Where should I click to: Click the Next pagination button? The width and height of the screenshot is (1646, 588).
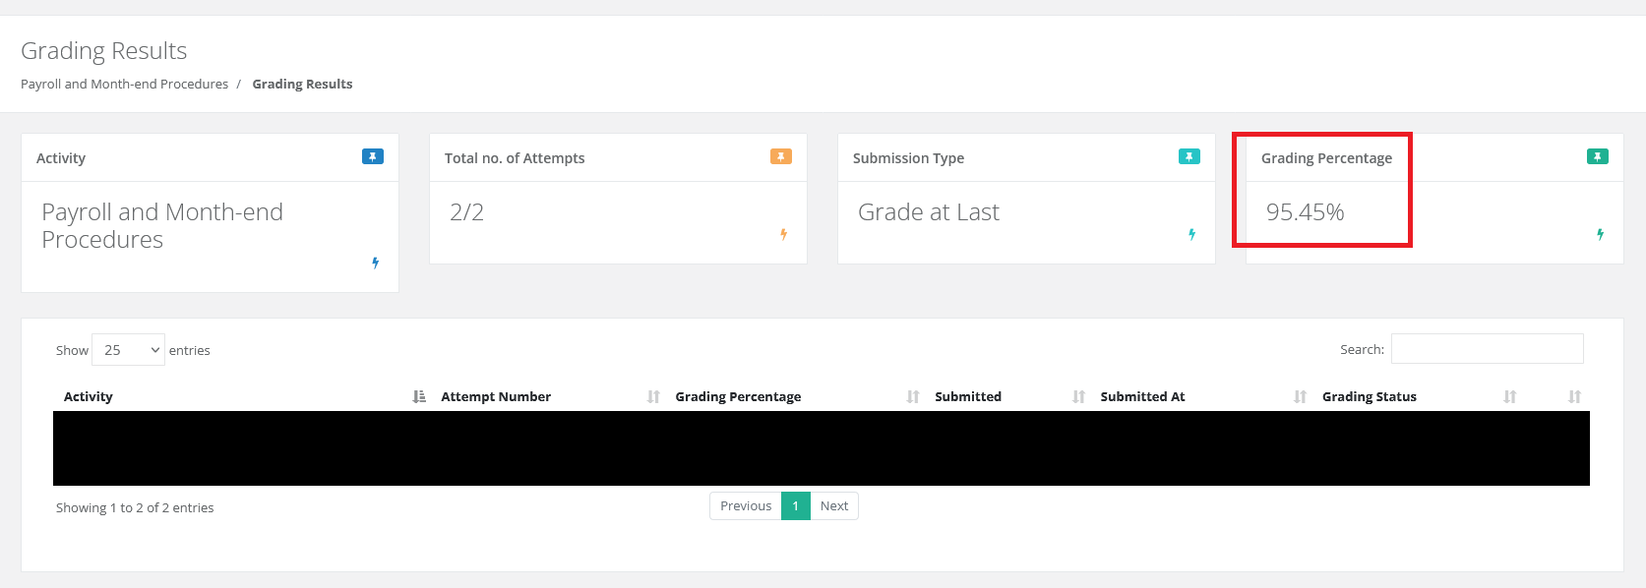pos(834,505)
